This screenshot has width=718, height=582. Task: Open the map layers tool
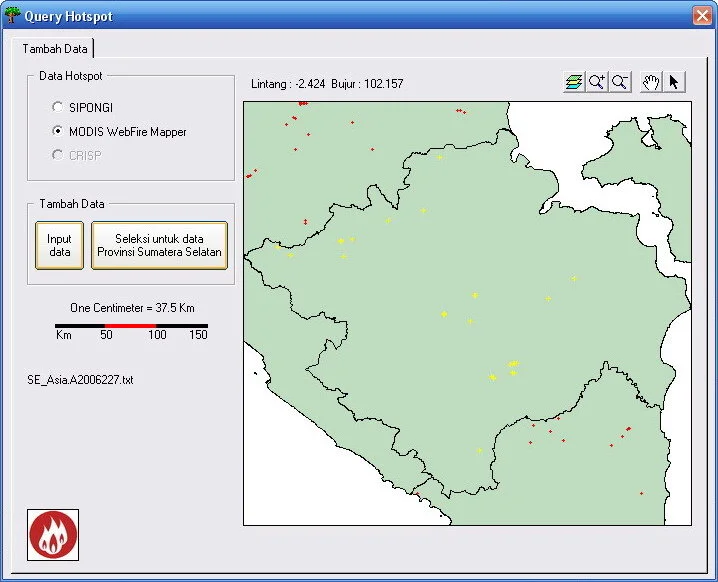pos(574,82)
